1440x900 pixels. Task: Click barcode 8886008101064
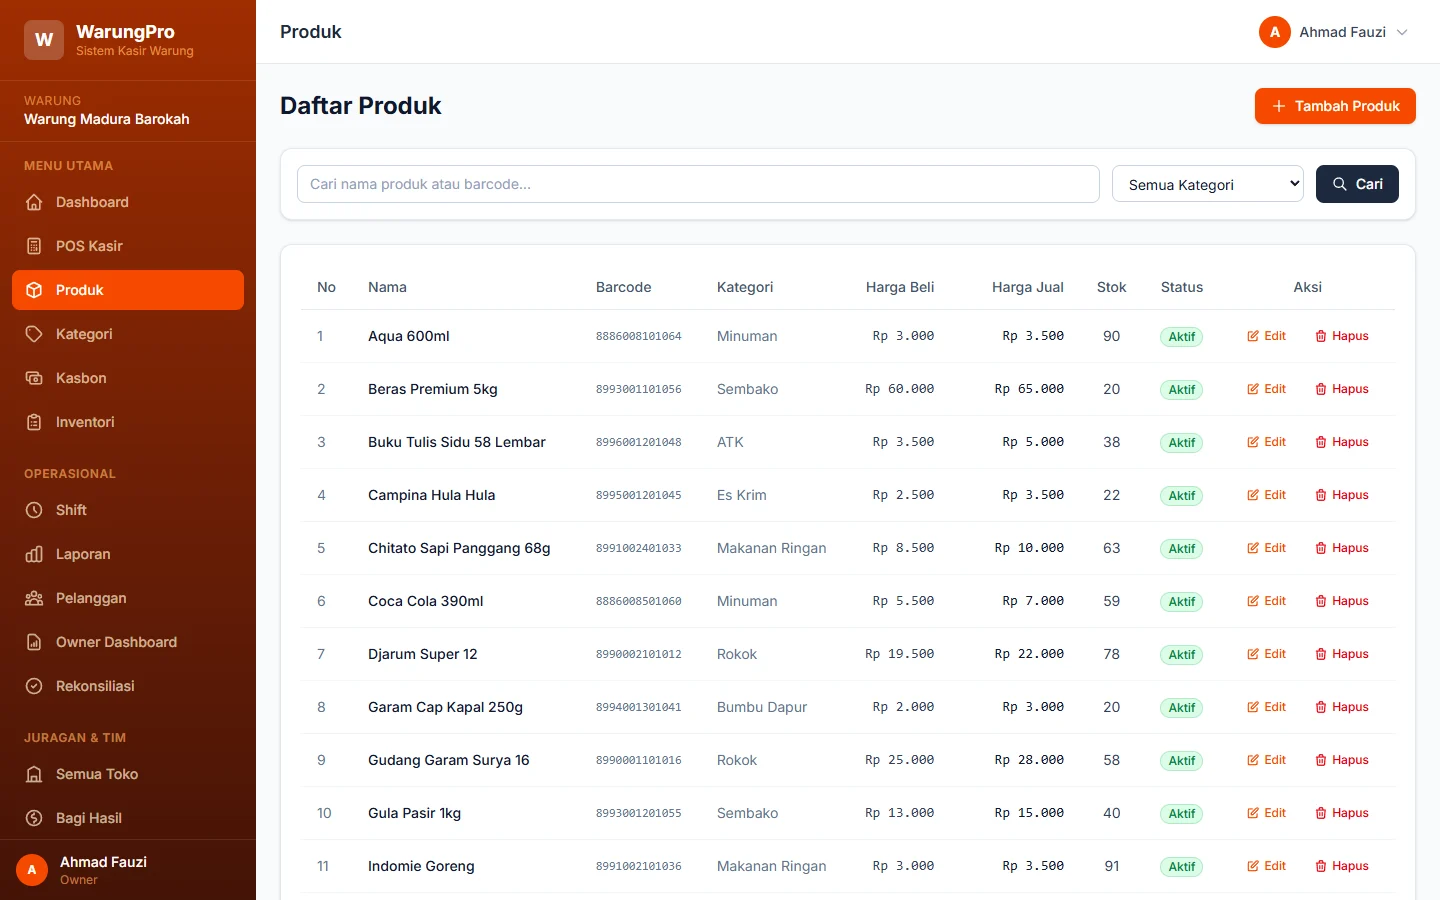pyautogui.click(x=638, y=336)
